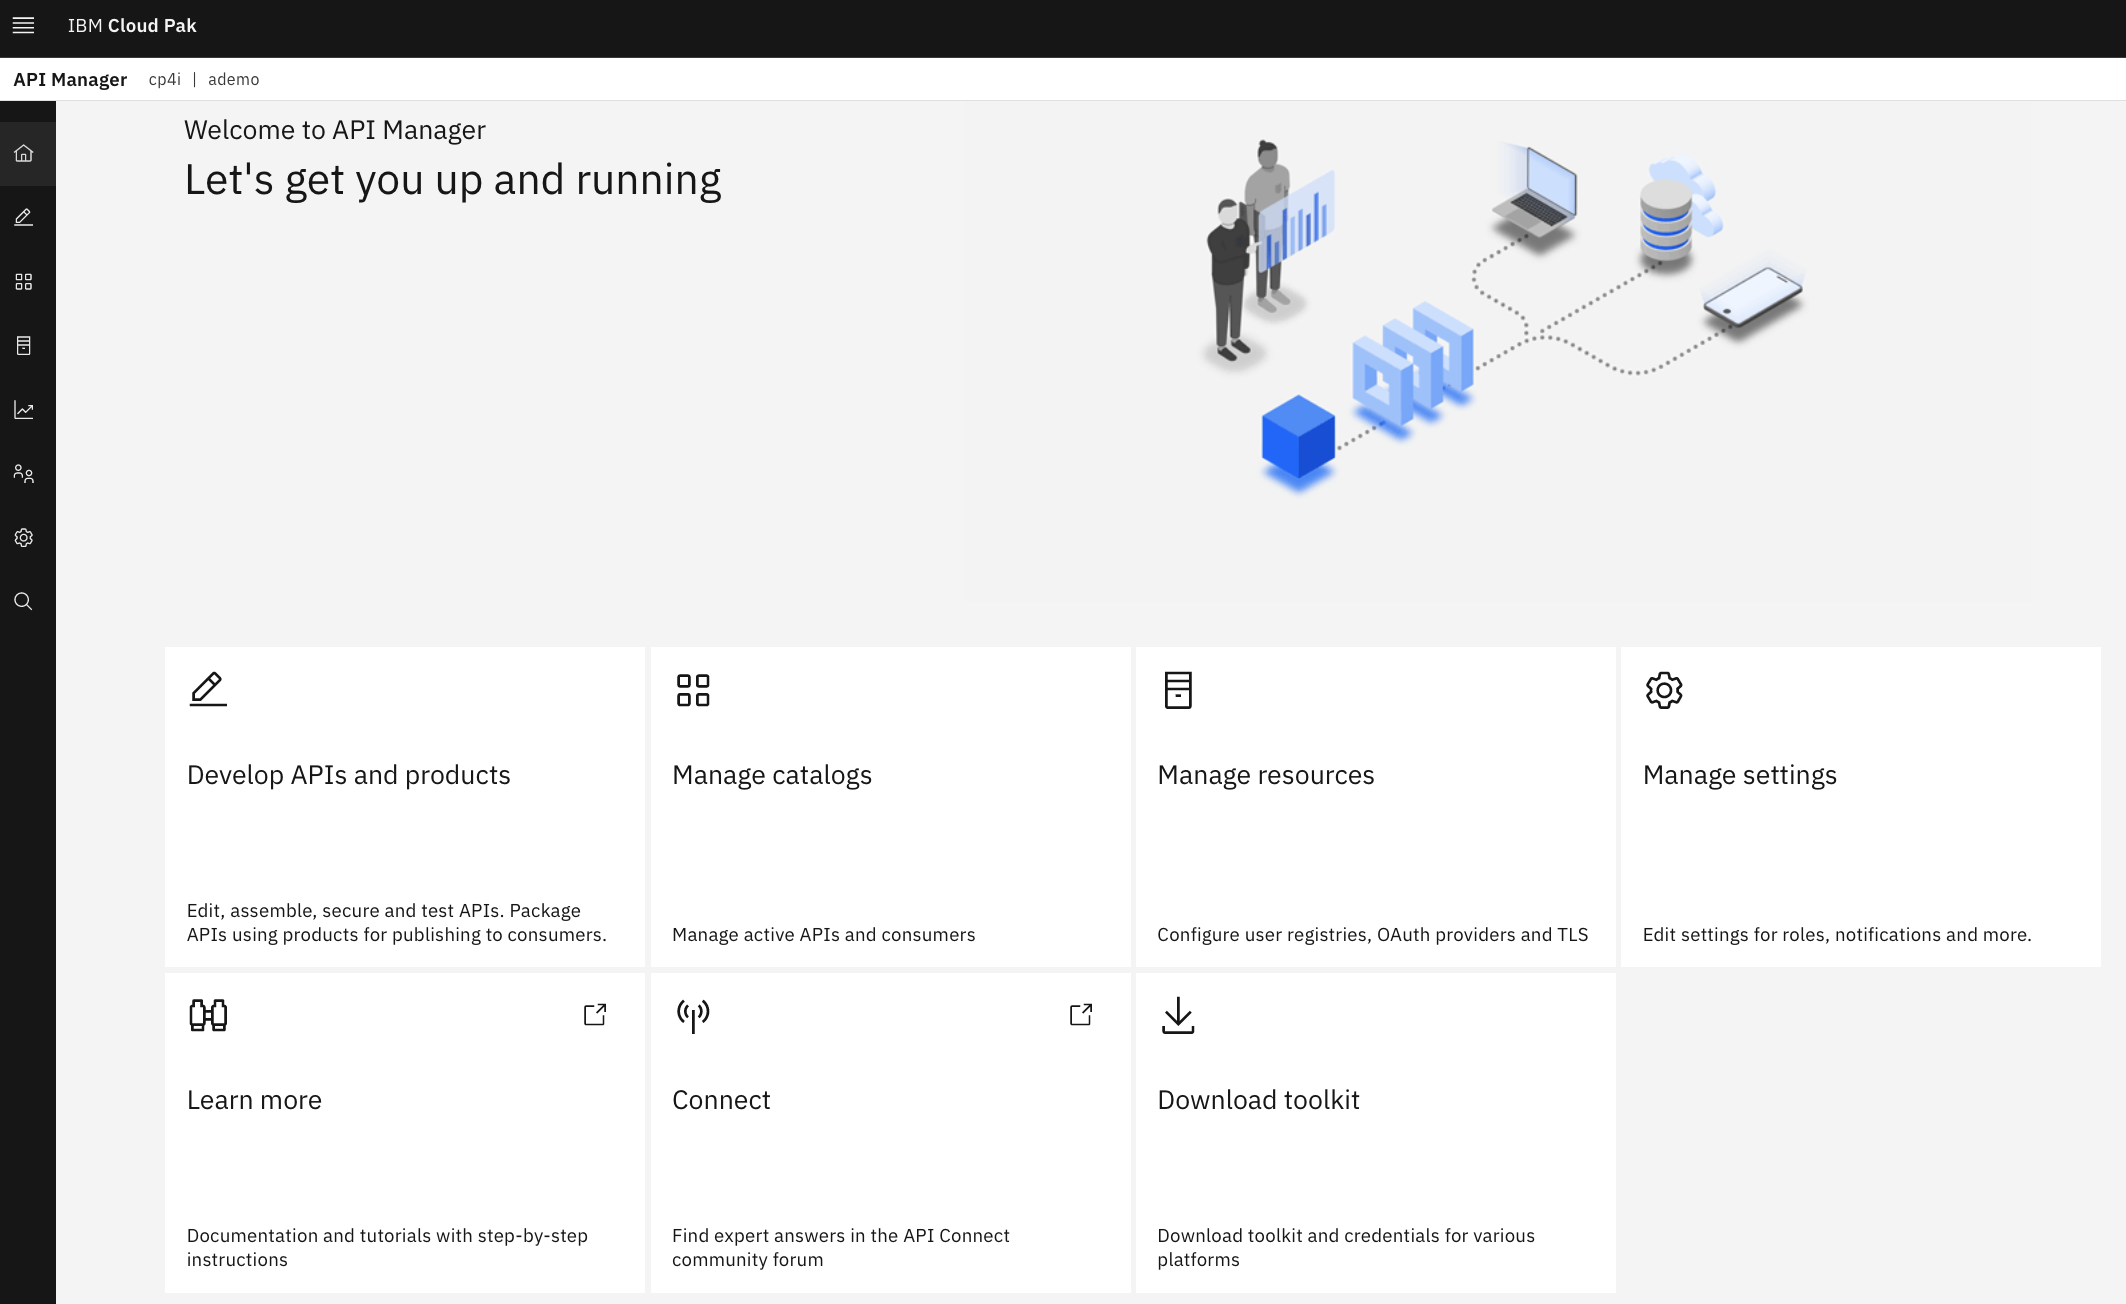Open the Analytics chart icon in the sidebar
This screenshot has width=2126, height=1304.
(x=22, y=410)
